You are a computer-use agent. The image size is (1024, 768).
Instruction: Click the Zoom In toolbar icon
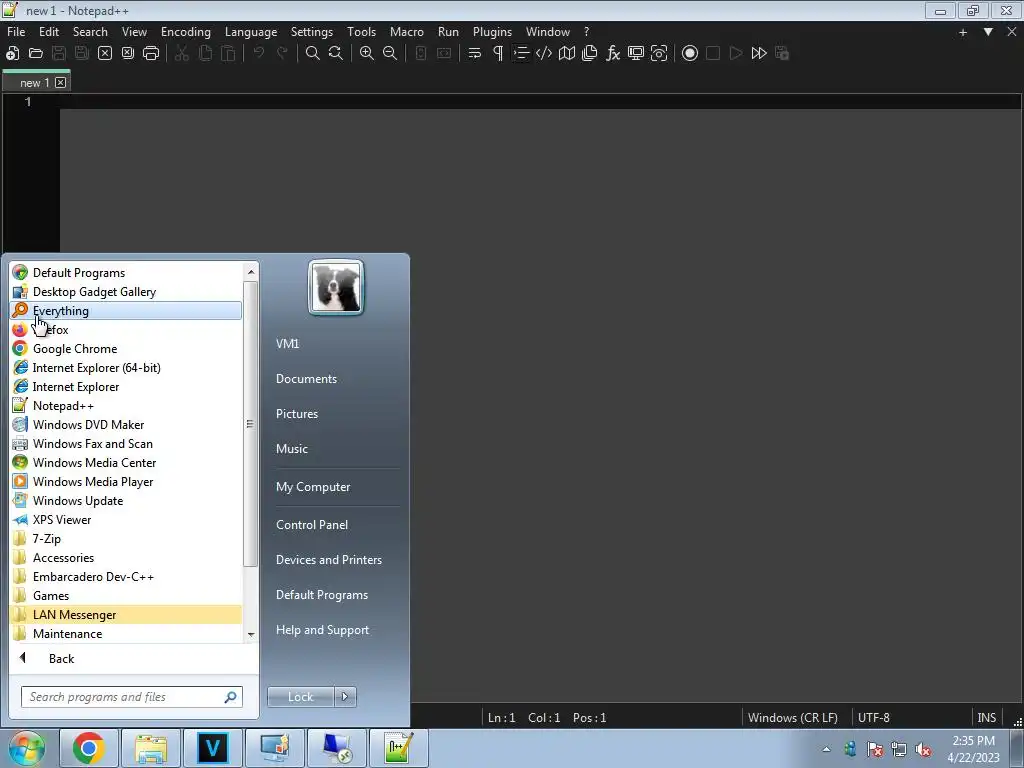pos(367,54)
